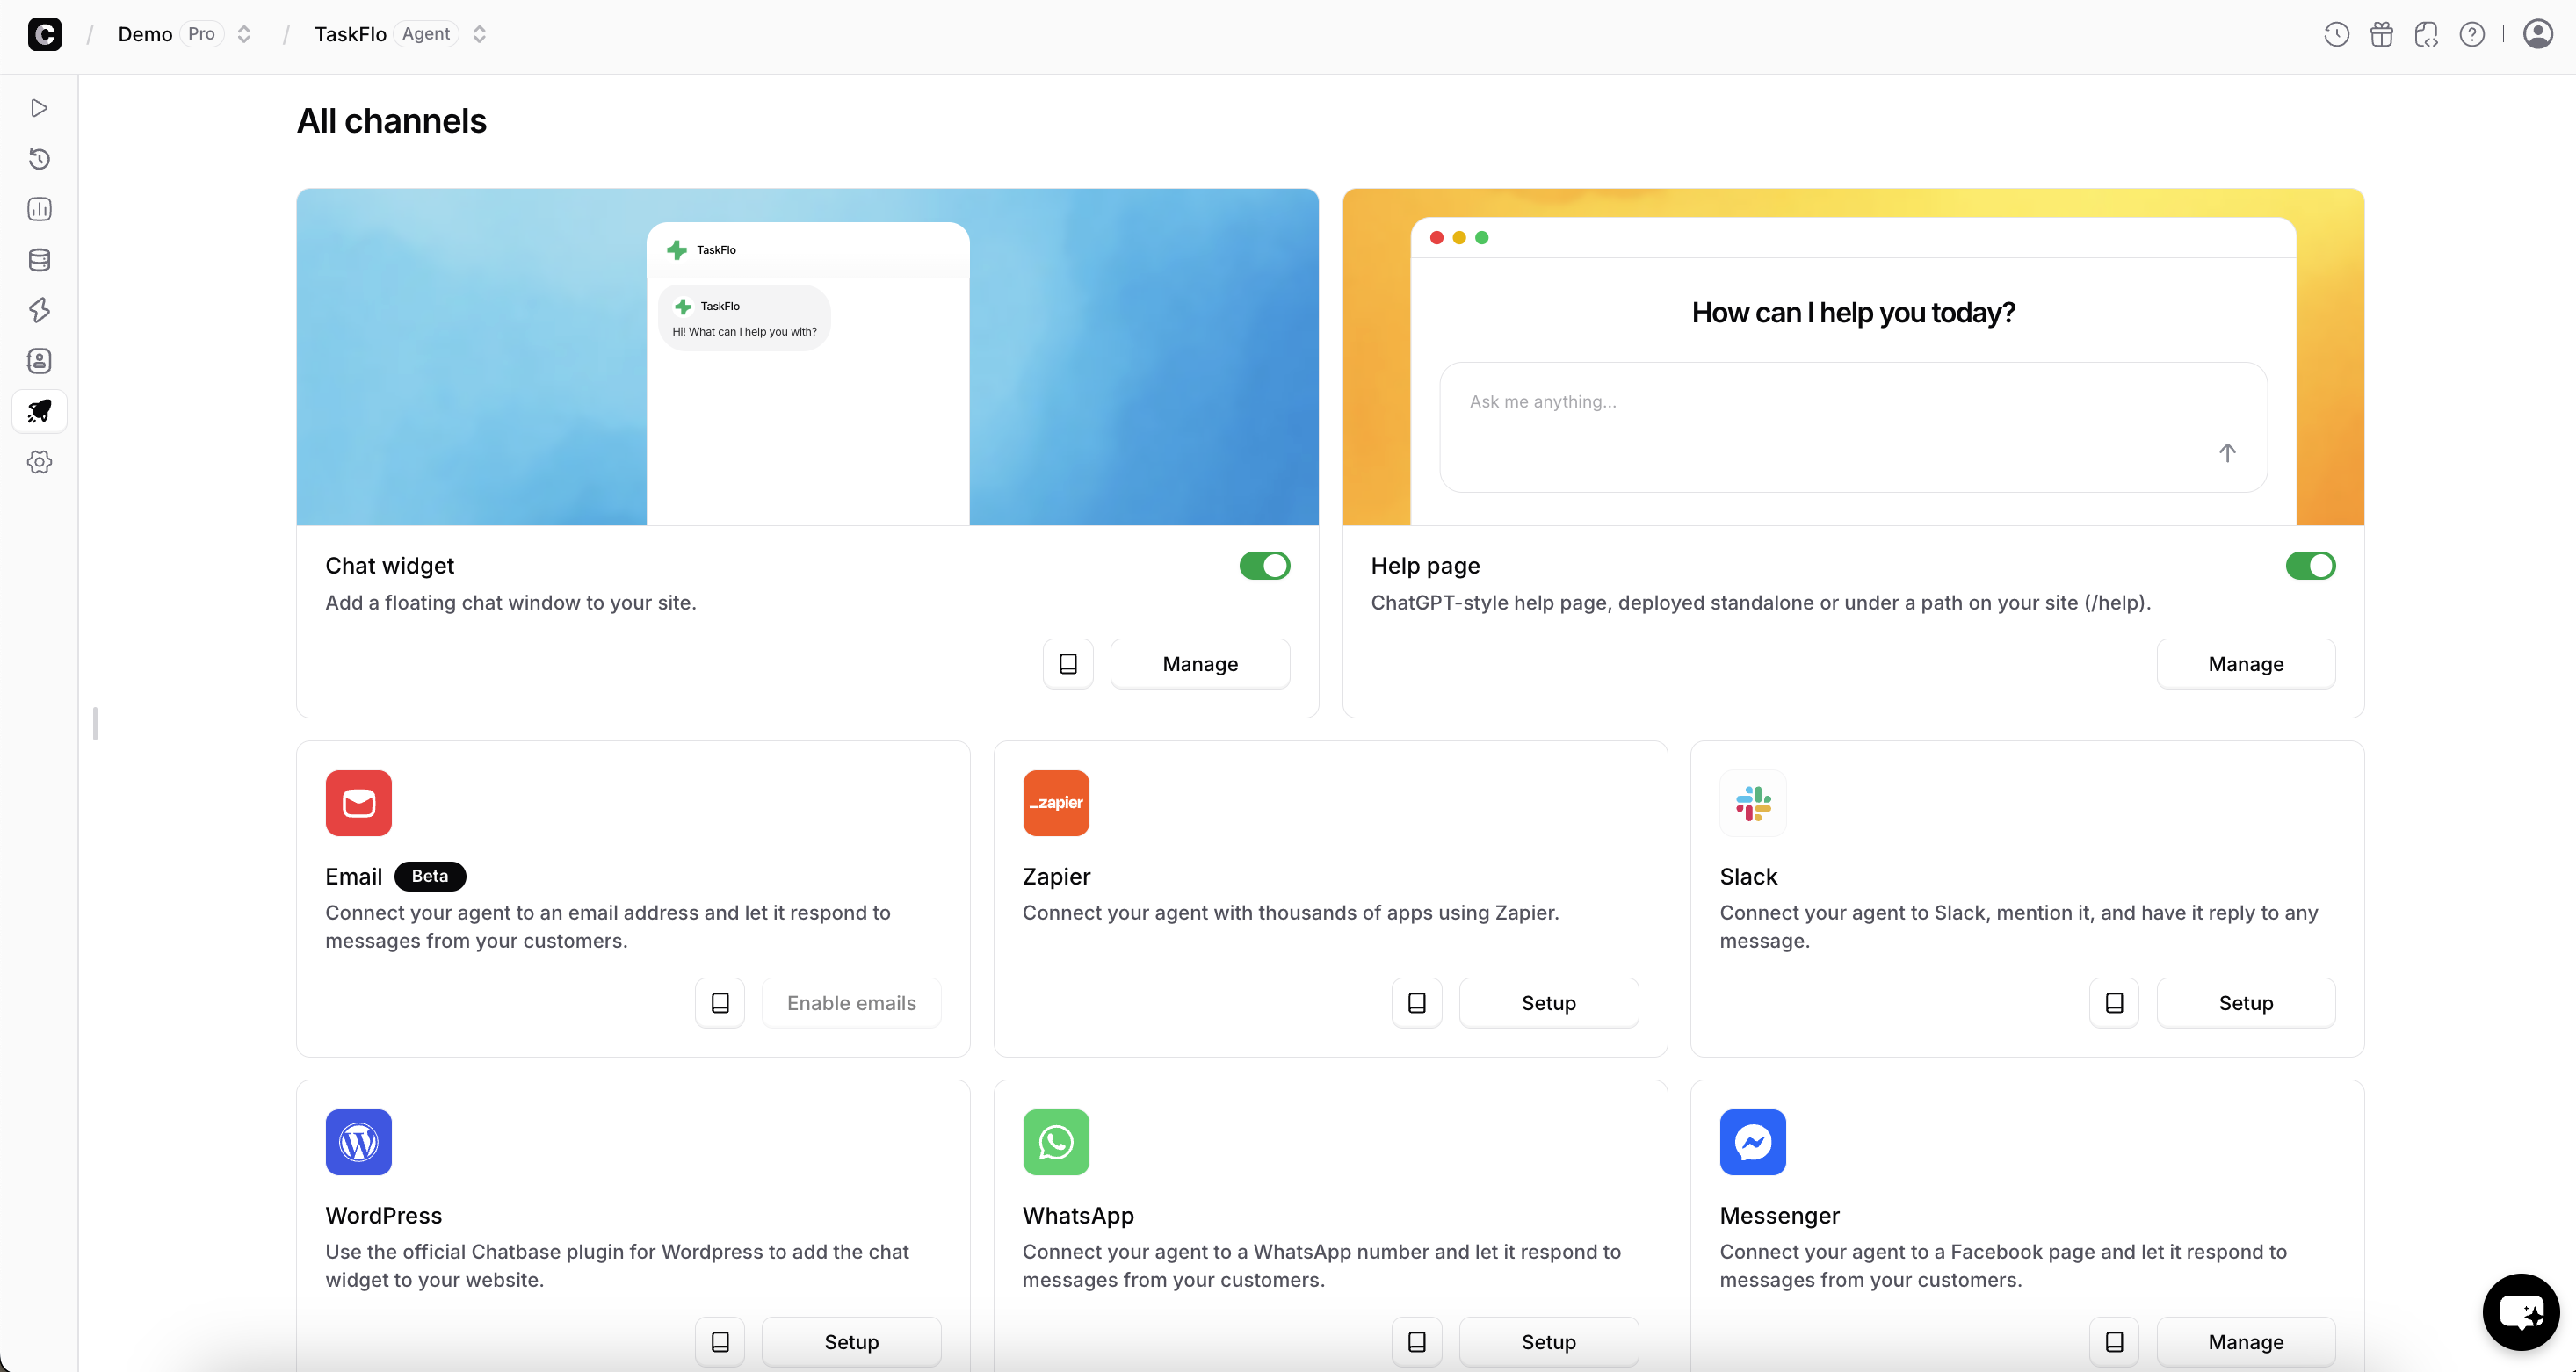
Task: Toggle off the Help page switch
Action: 2310,566
